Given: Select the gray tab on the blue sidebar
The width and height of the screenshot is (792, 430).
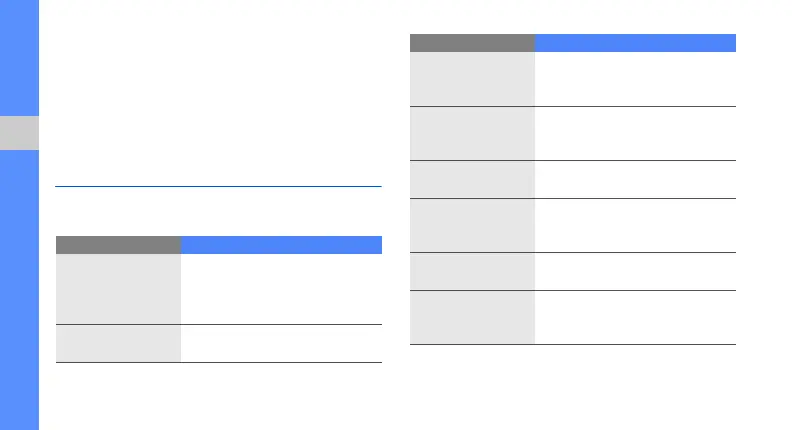Looking at the screenshot, I should [x=19, y=133].
